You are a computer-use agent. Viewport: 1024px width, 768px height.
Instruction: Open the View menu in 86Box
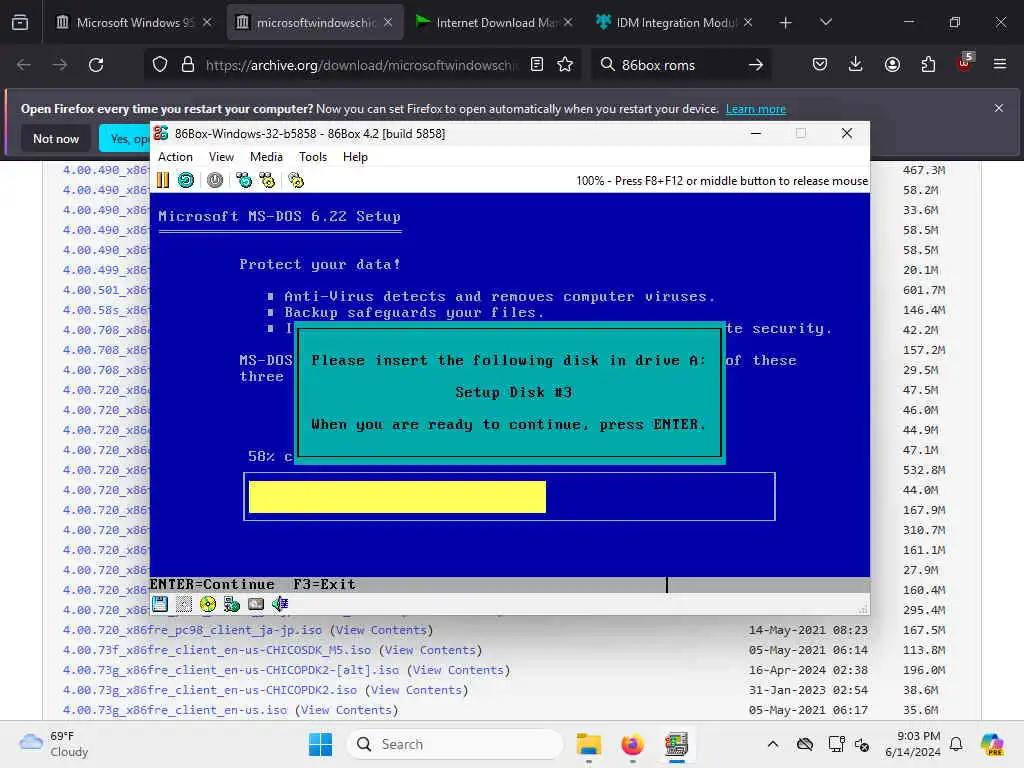(x=221, y=157)
